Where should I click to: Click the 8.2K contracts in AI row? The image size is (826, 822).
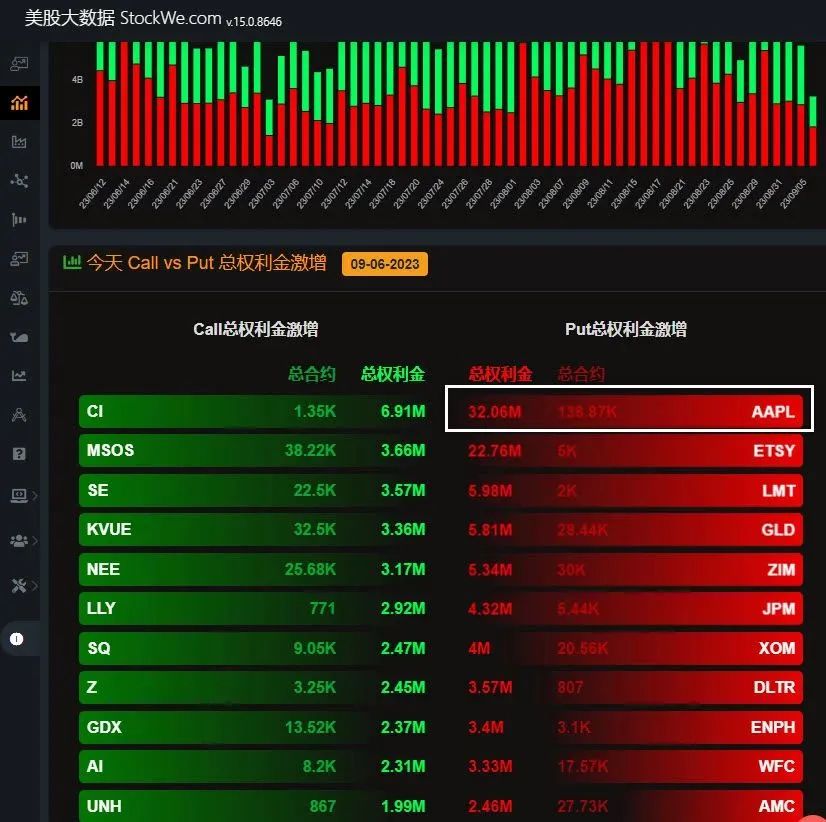(x=319, y=767)
